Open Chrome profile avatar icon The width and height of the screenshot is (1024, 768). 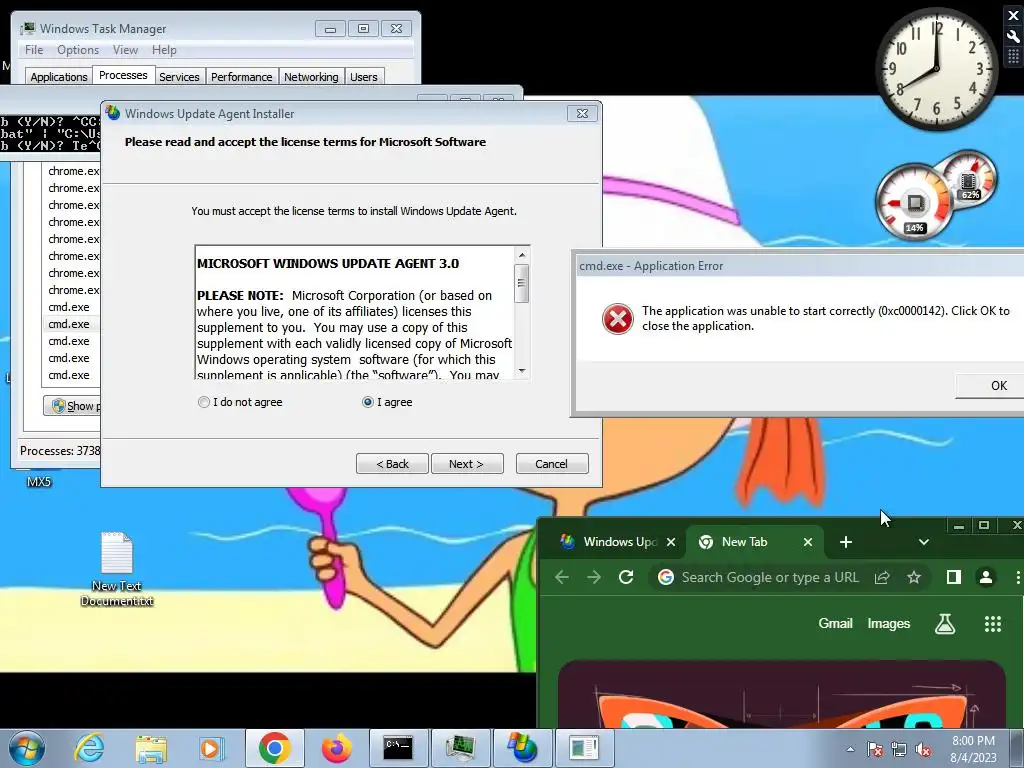[985, 577]
